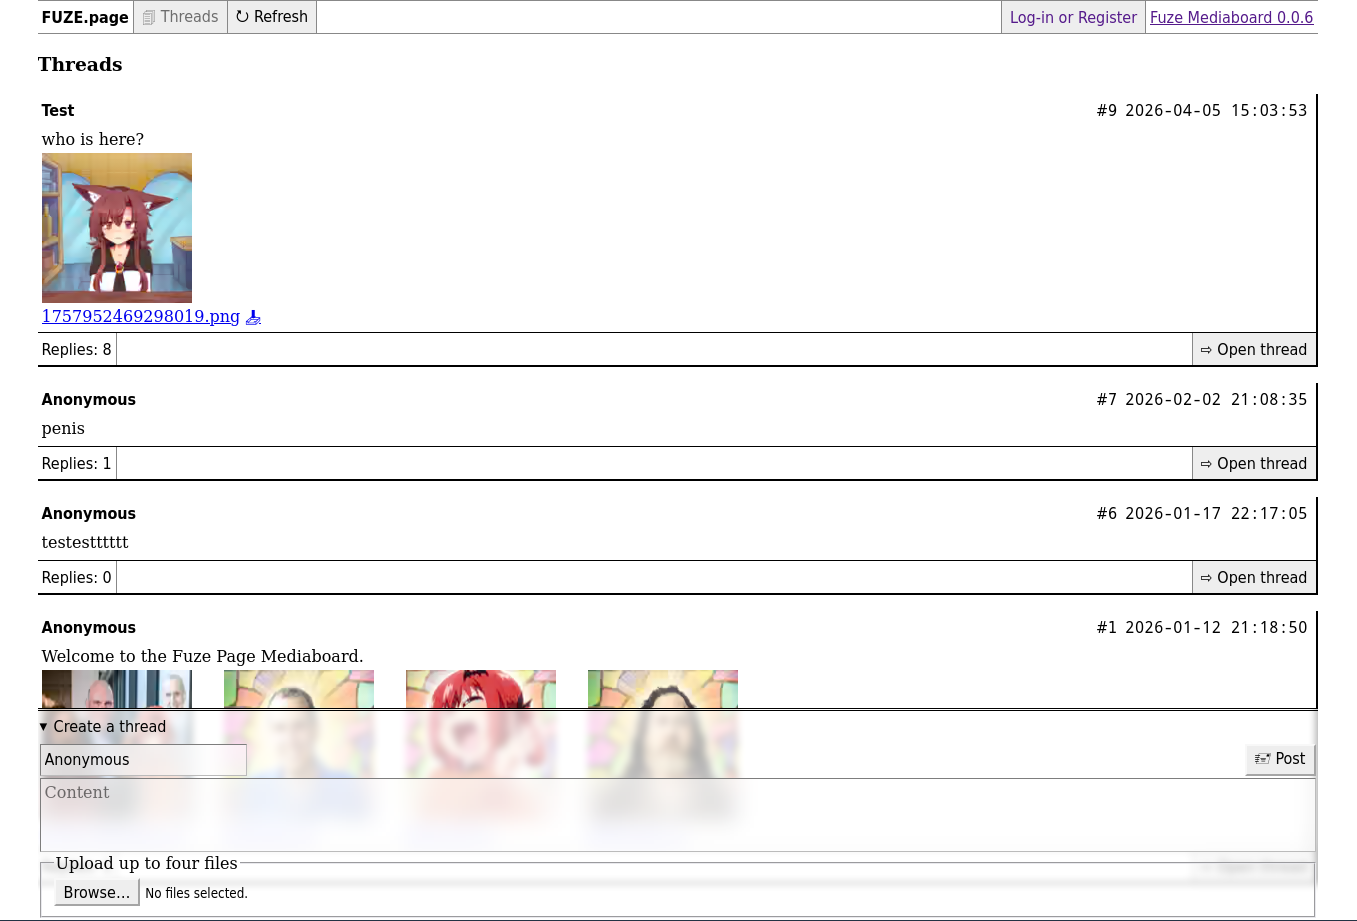Click the download icon beside 1757952469298019.png
This screenshot has width=1357, height=921.
pos(253,317)
